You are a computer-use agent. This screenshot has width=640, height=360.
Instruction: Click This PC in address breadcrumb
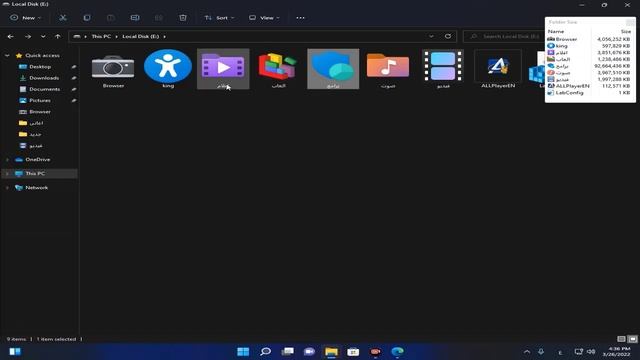coord(101,36)
